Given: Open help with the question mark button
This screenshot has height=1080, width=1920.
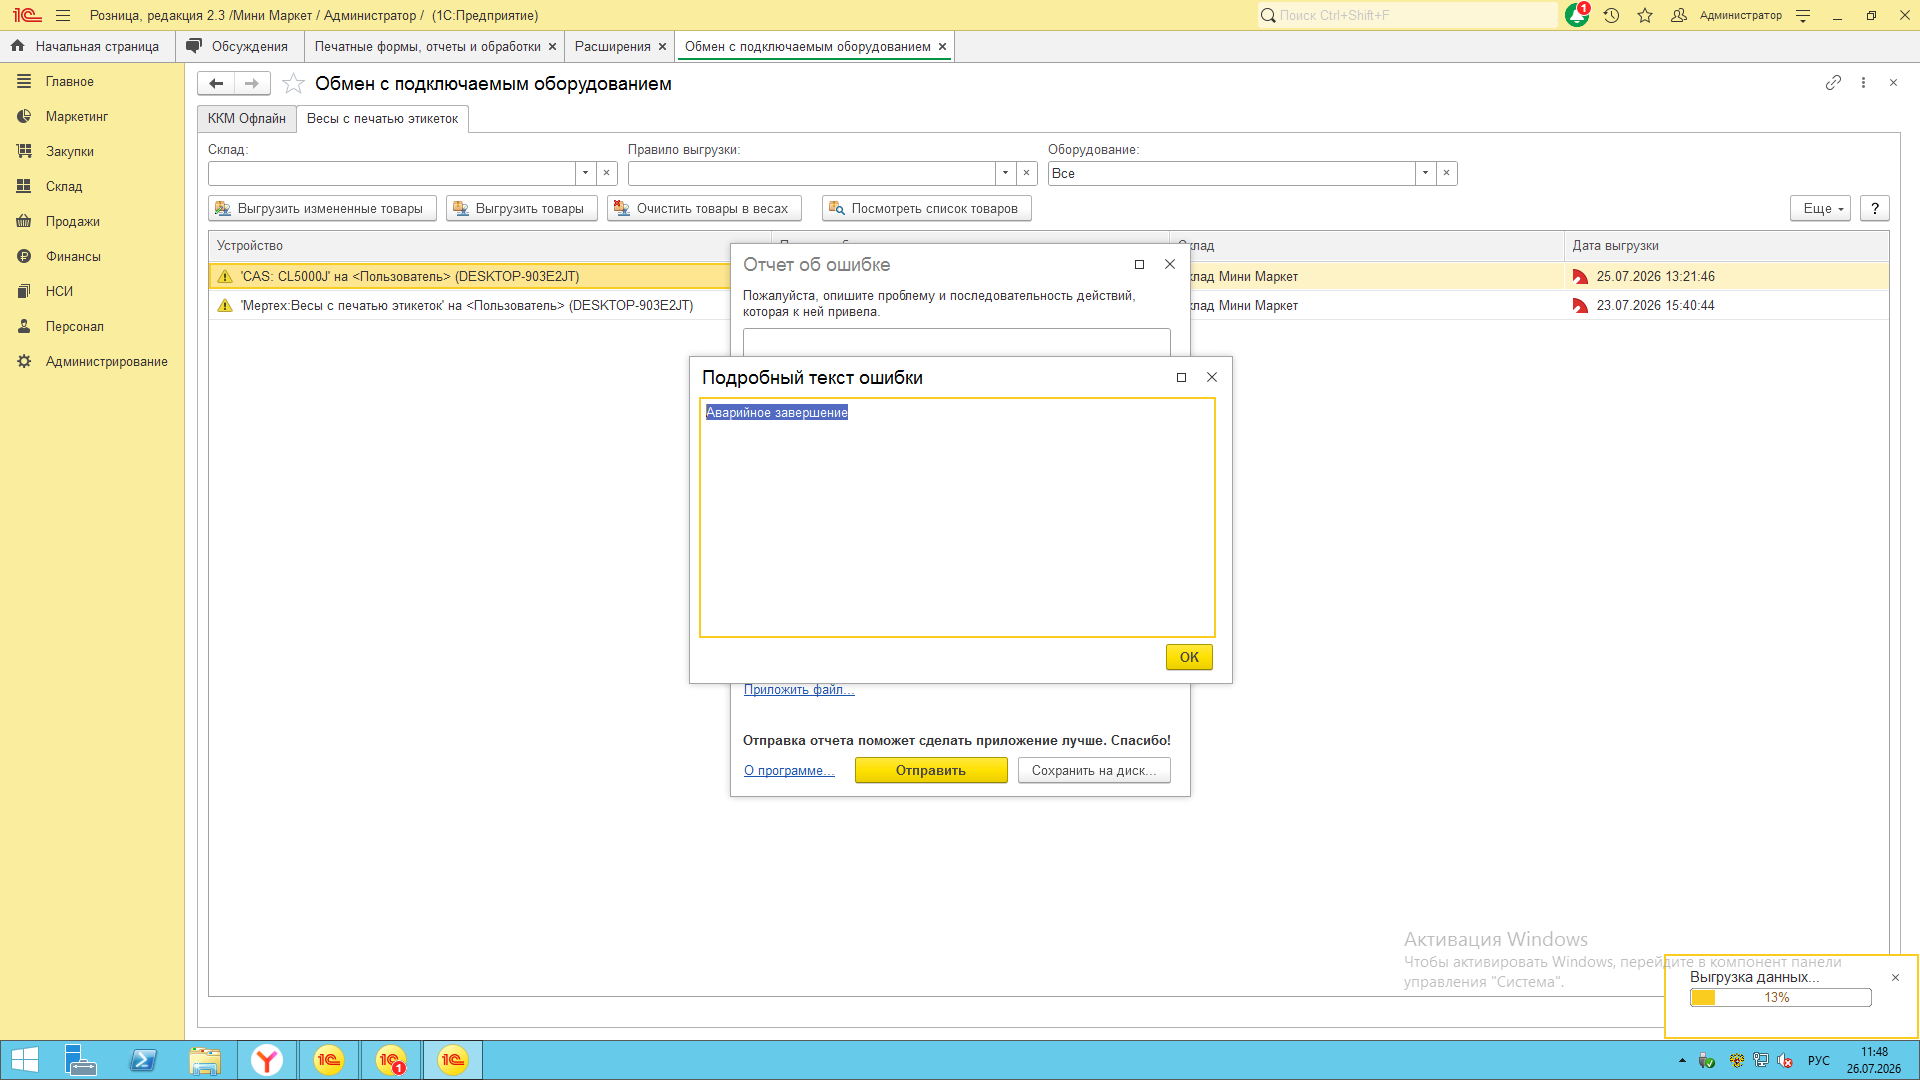Looking at the screenshot, I should pyautogui.click(x=1875, y=209).
